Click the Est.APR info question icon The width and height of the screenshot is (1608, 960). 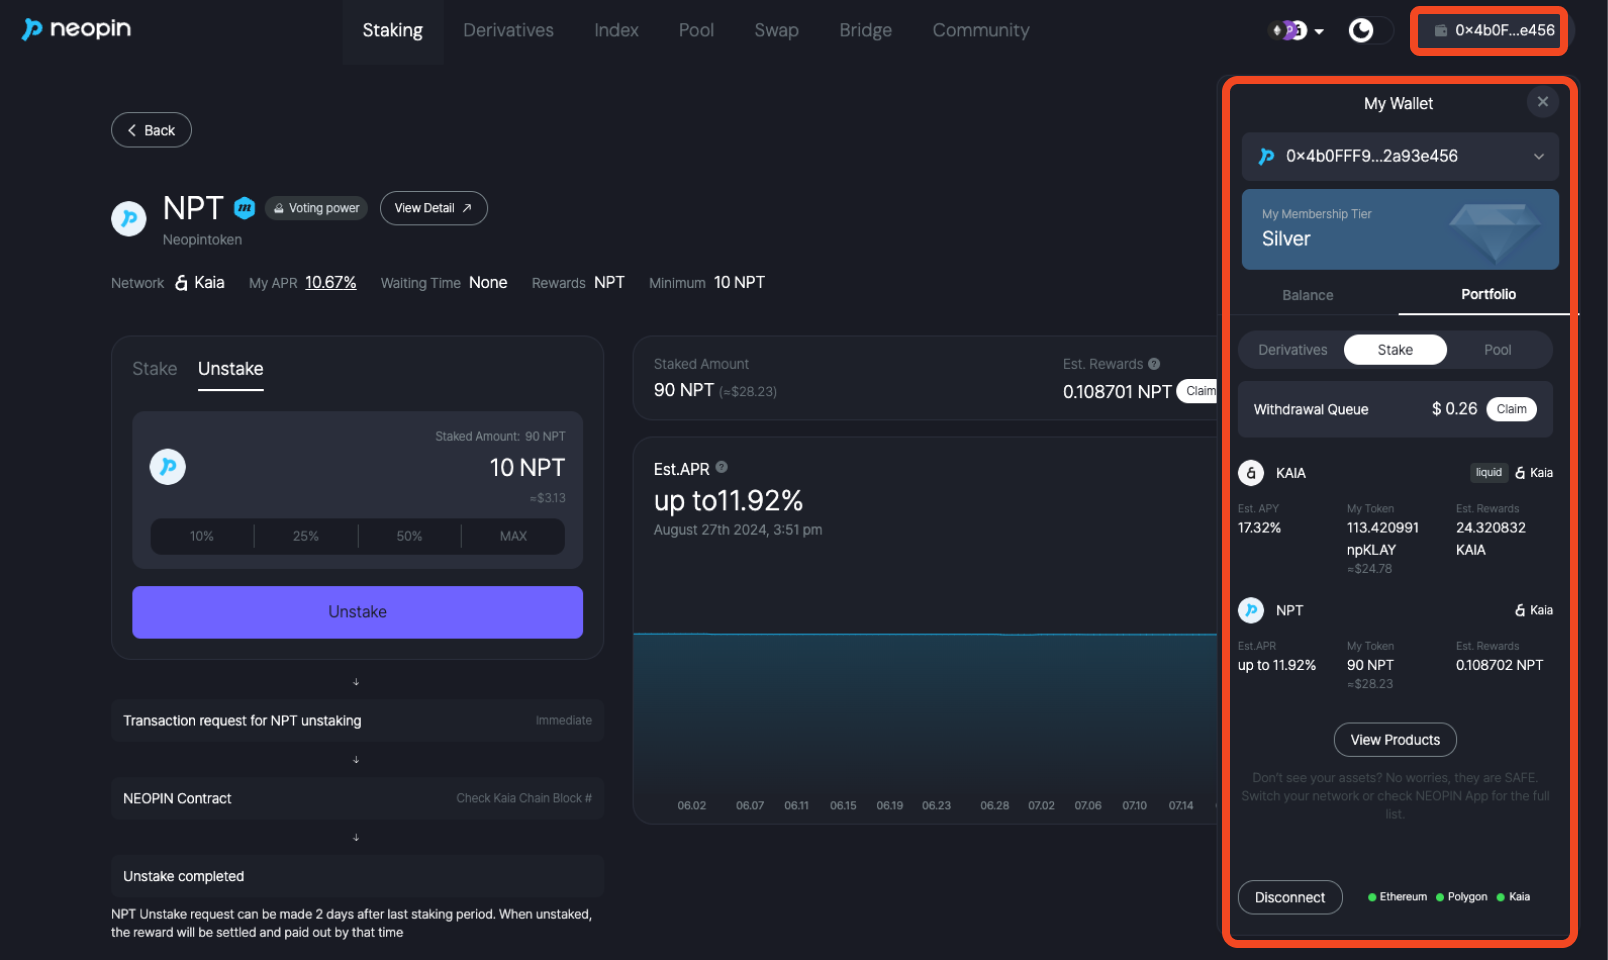click(x=722, y=467)
